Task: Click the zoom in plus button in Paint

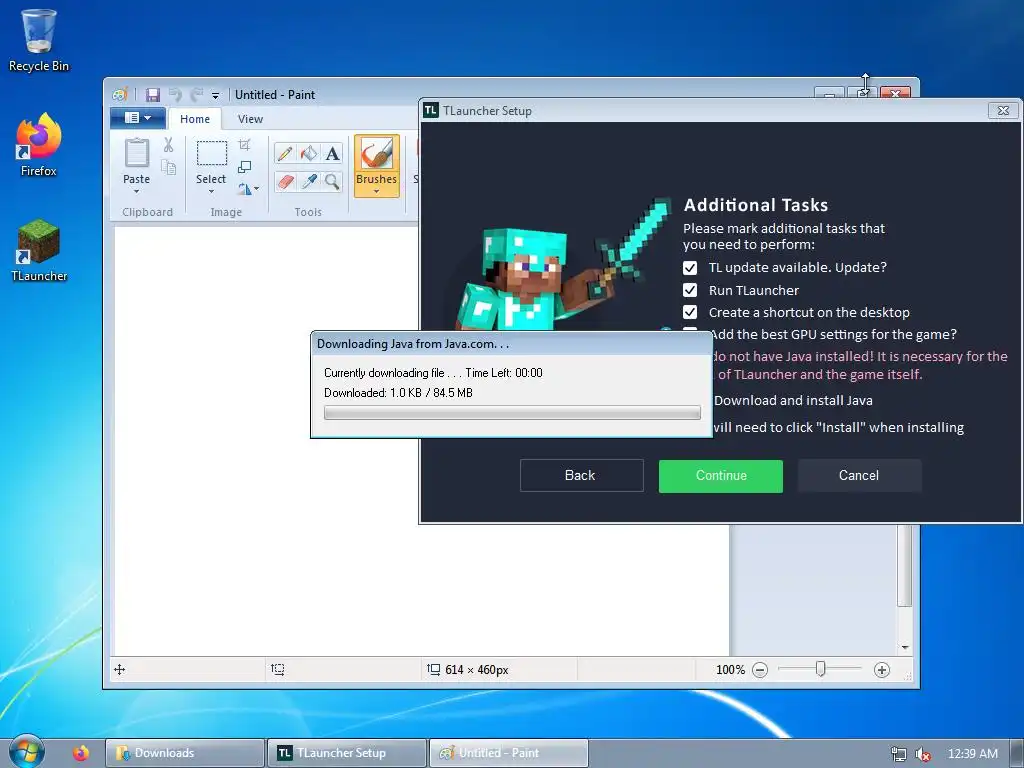Action: 882,670
